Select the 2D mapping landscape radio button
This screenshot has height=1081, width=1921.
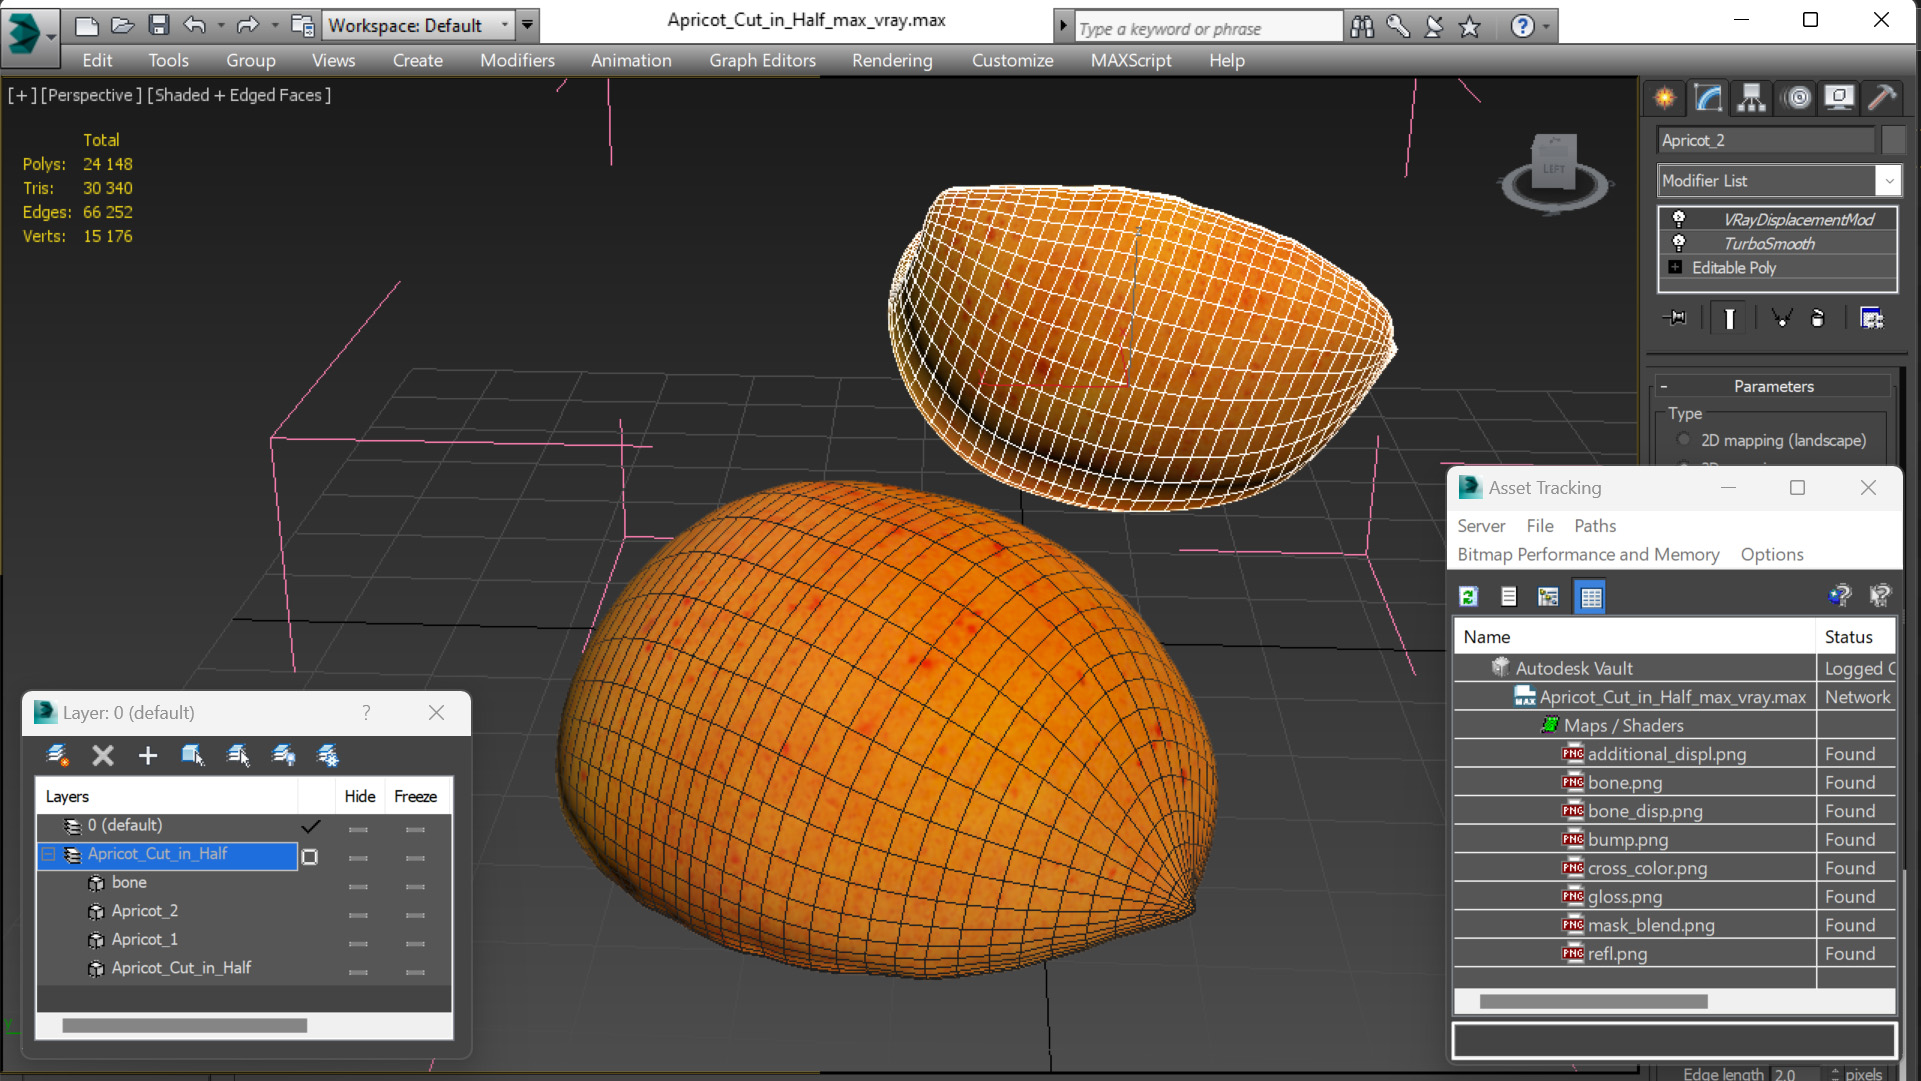[x=1684, y=440]
